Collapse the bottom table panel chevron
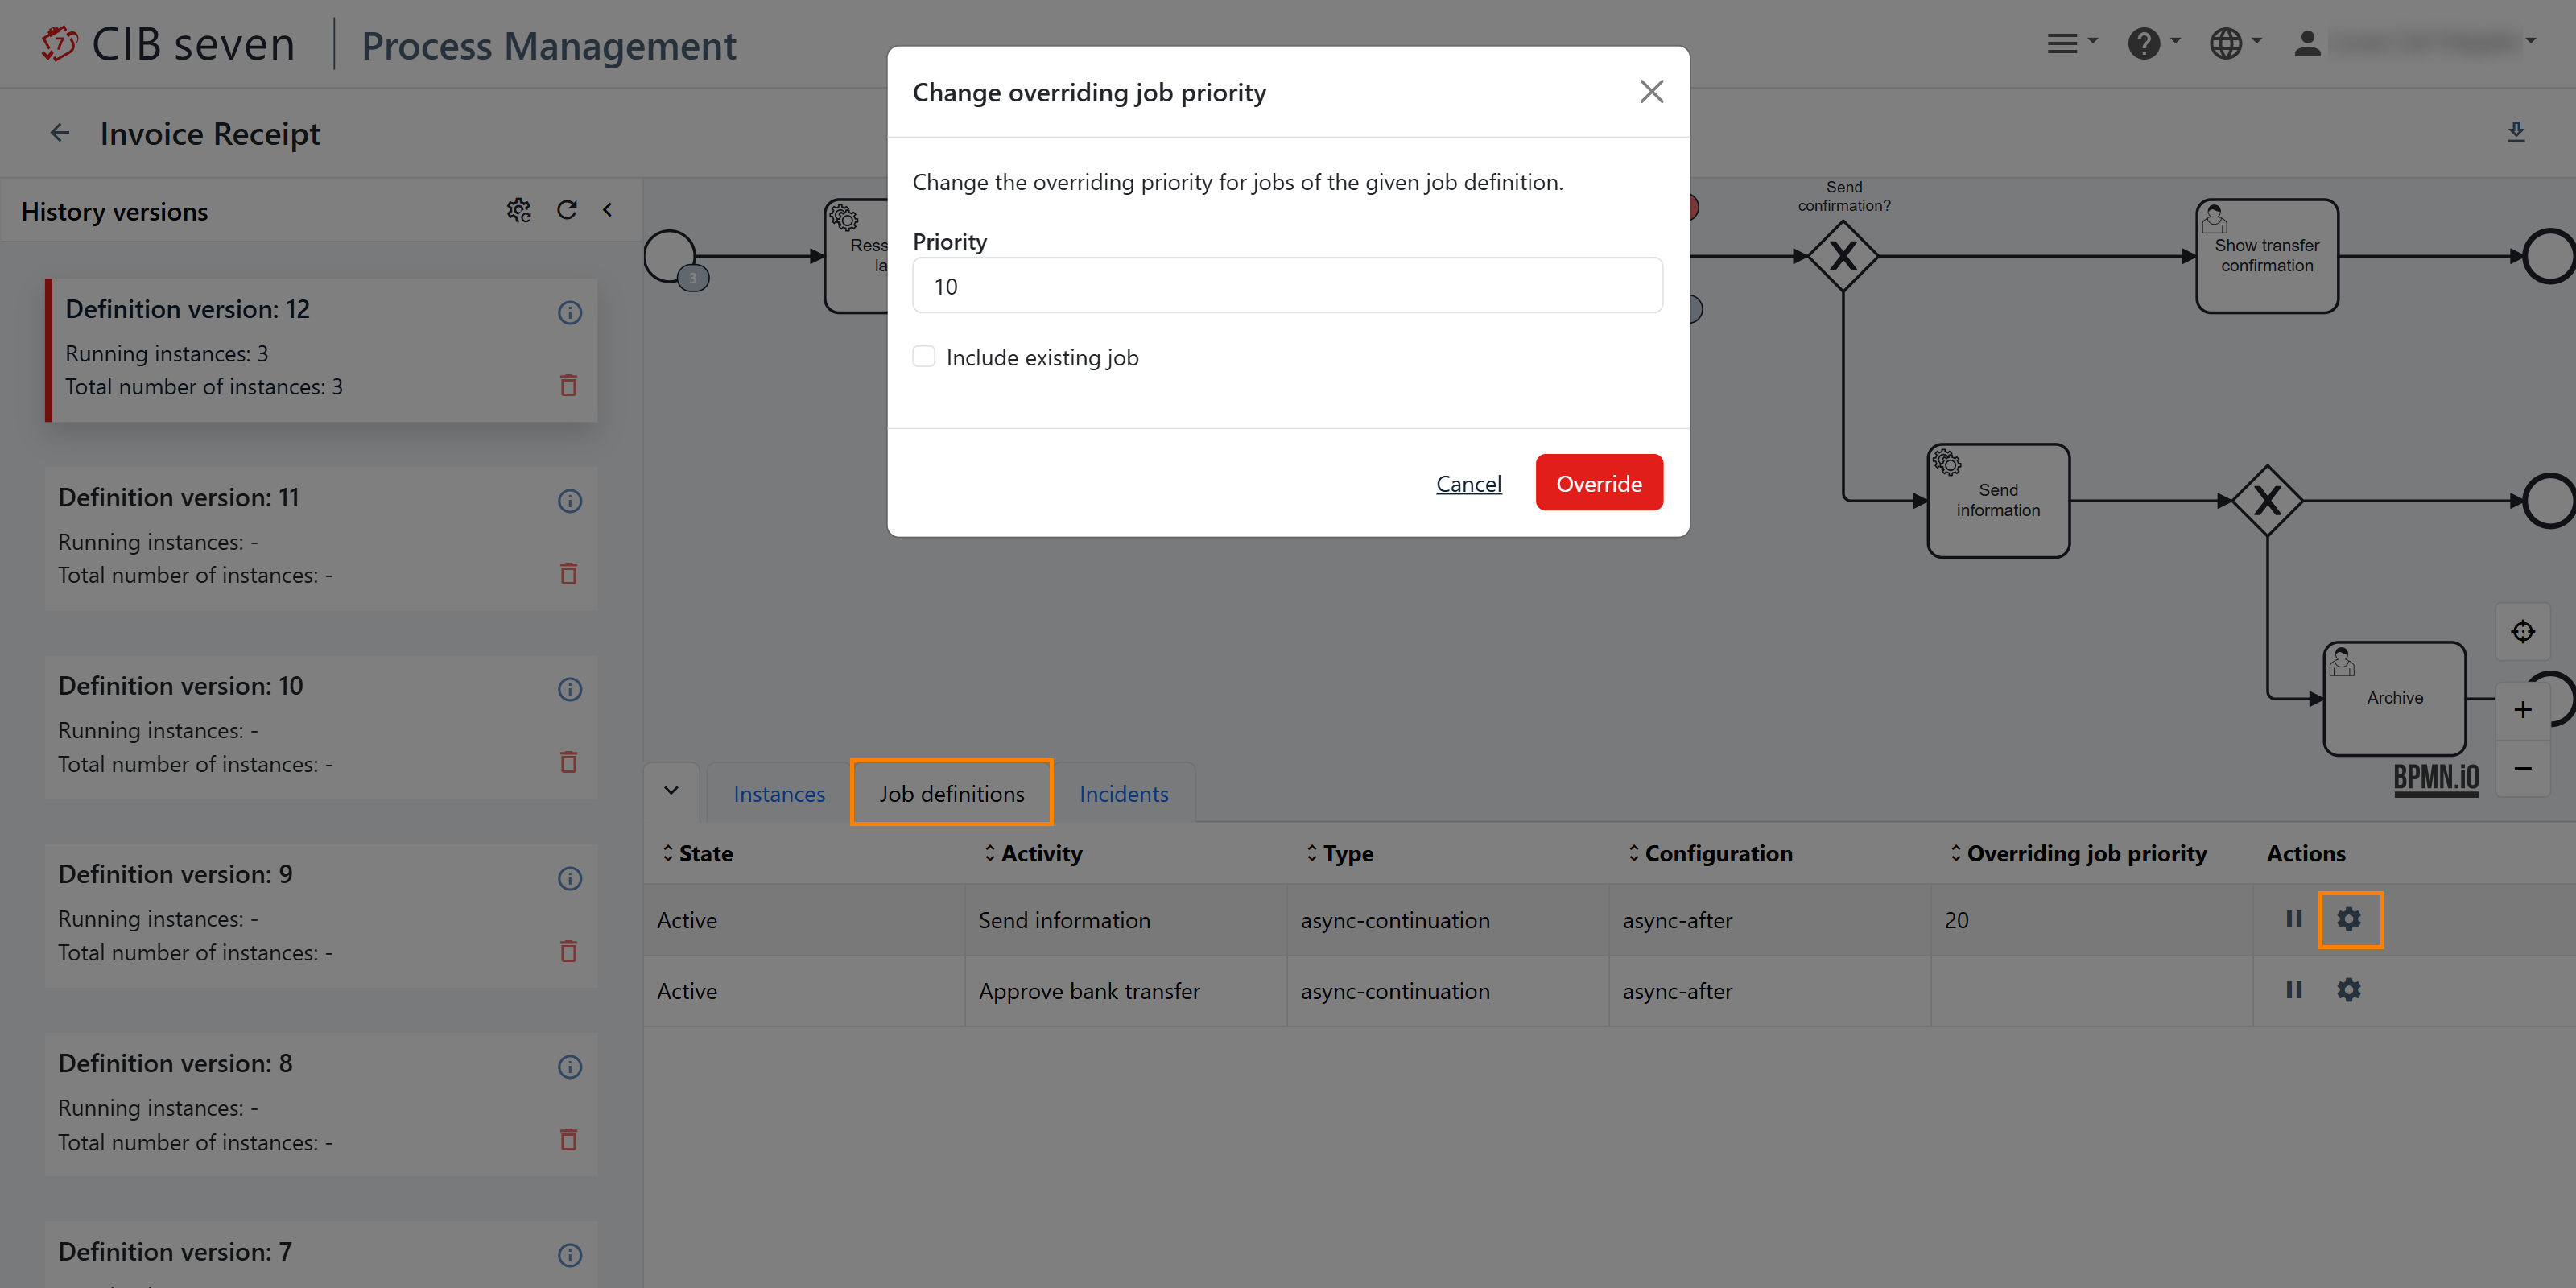 tap(671, 791)
